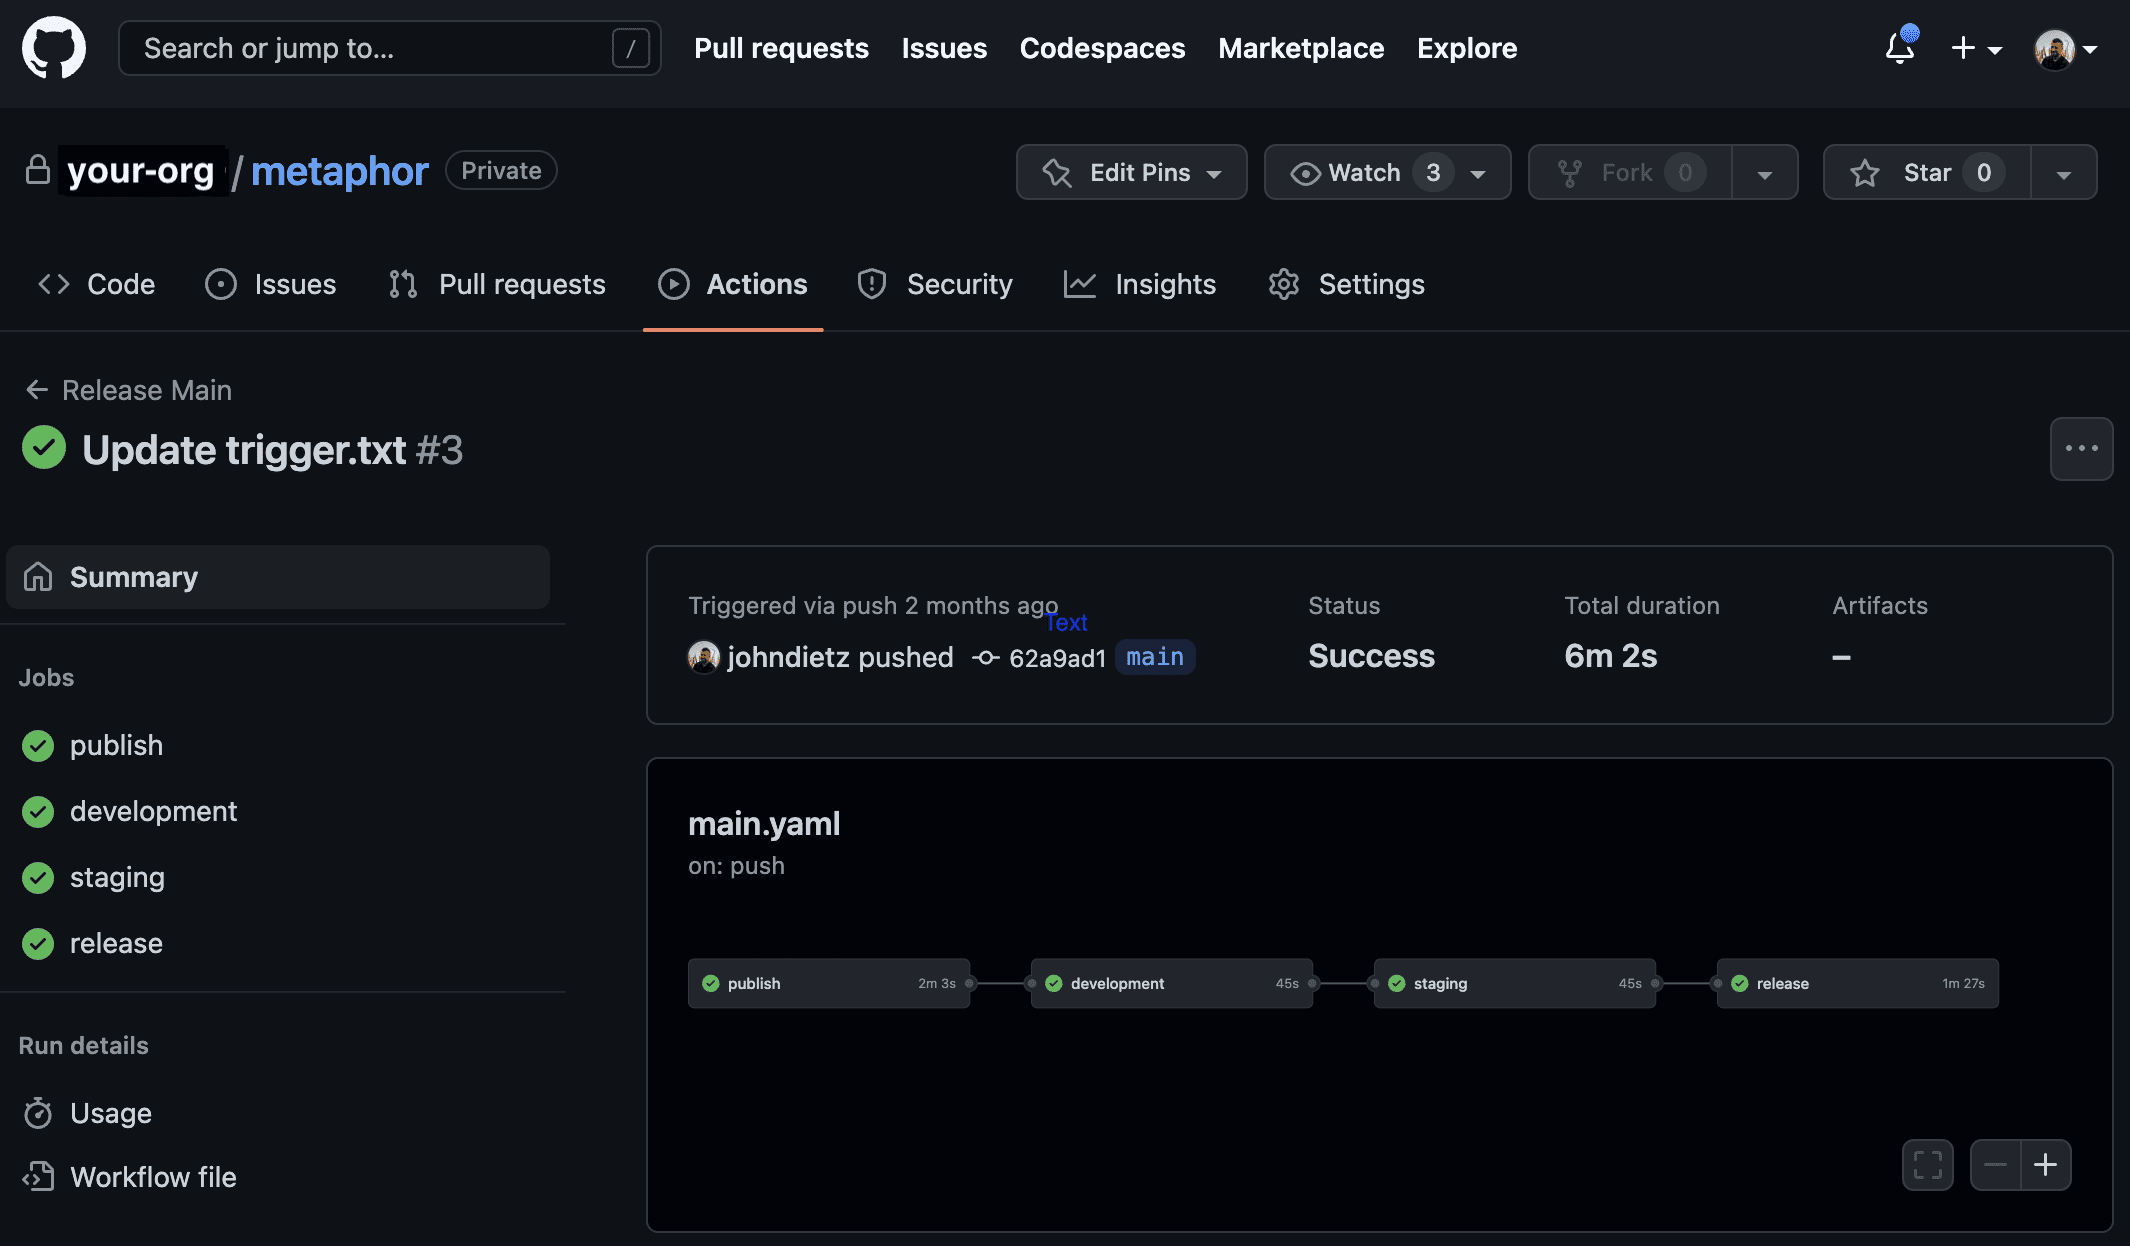Open the user avatar menu
The height and width of the screenshot is (1246, 2130).
coord(2066,48)
